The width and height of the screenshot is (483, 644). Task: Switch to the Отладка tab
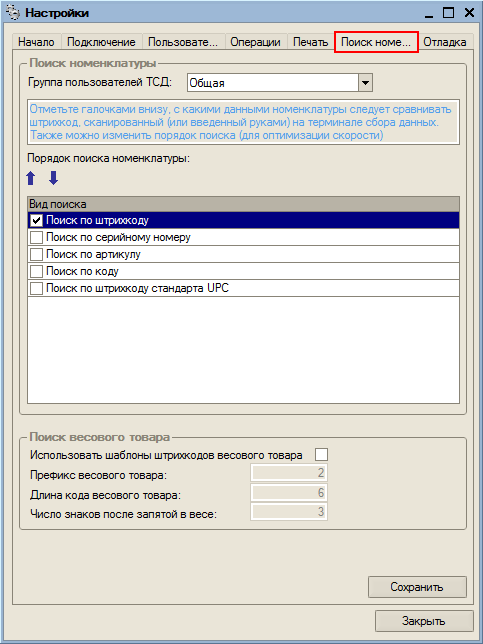click(444, 42)
